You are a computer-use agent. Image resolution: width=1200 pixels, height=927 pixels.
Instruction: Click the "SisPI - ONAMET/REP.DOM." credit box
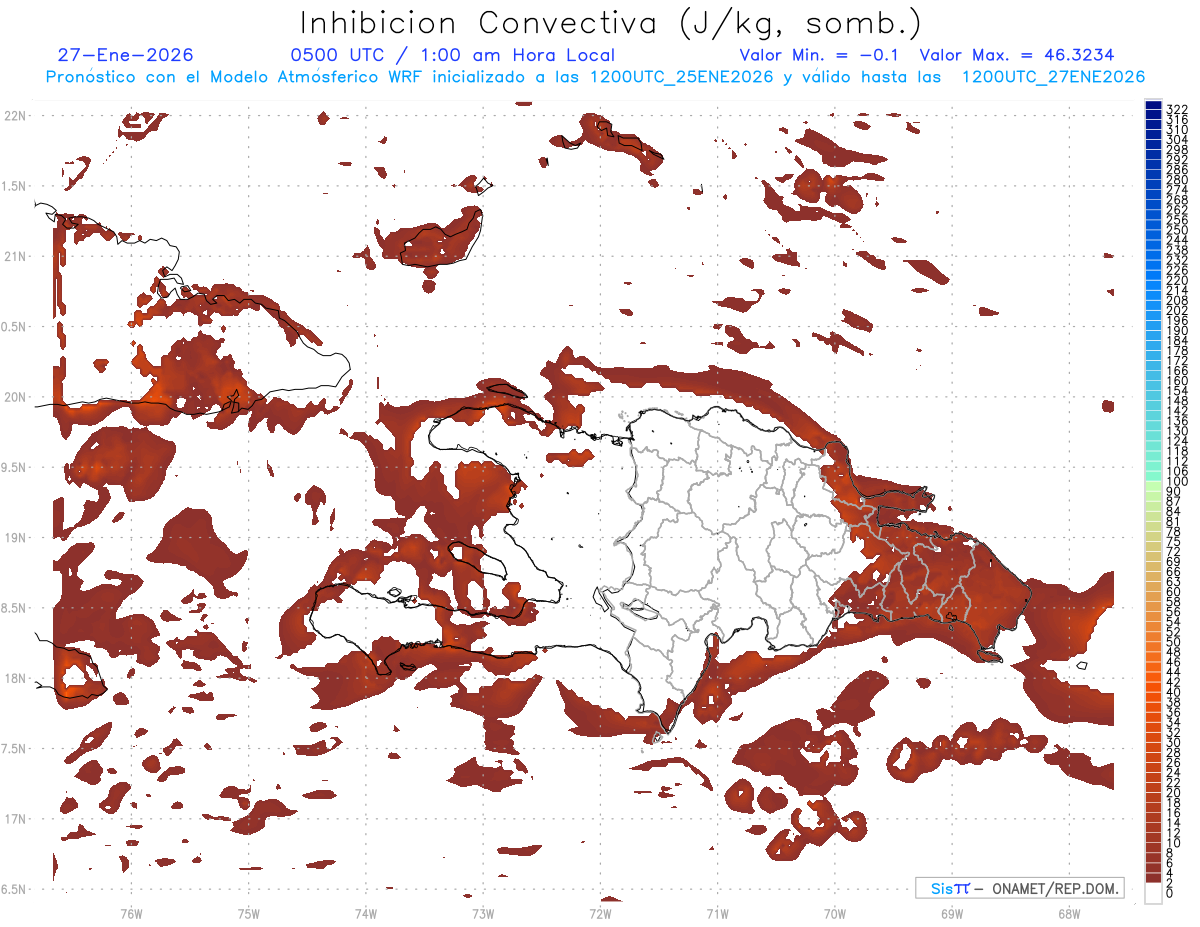tap(1019, 888)
